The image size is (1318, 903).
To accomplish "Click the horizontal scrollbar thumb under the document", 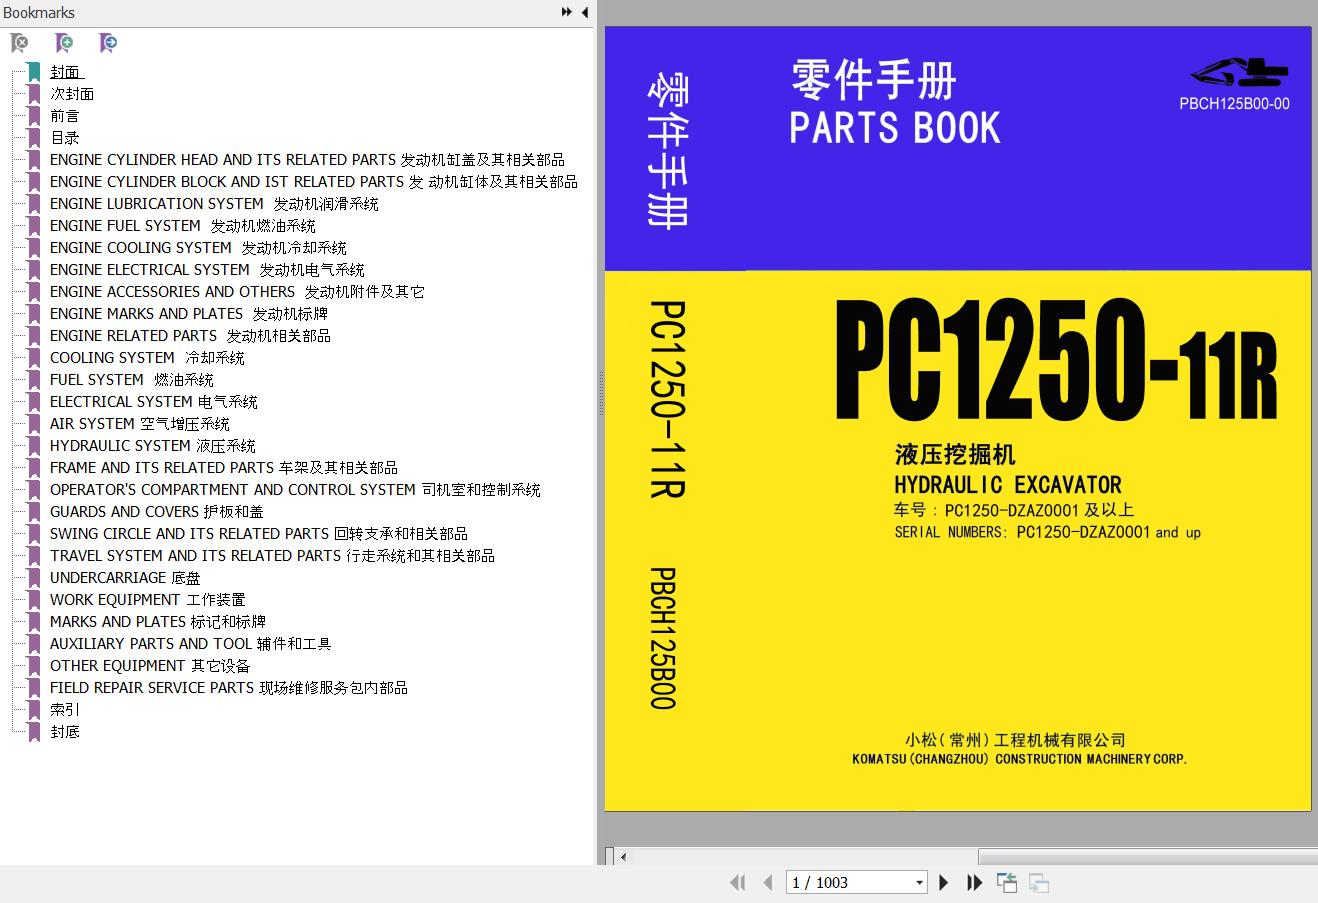I will pos(1148,857).
